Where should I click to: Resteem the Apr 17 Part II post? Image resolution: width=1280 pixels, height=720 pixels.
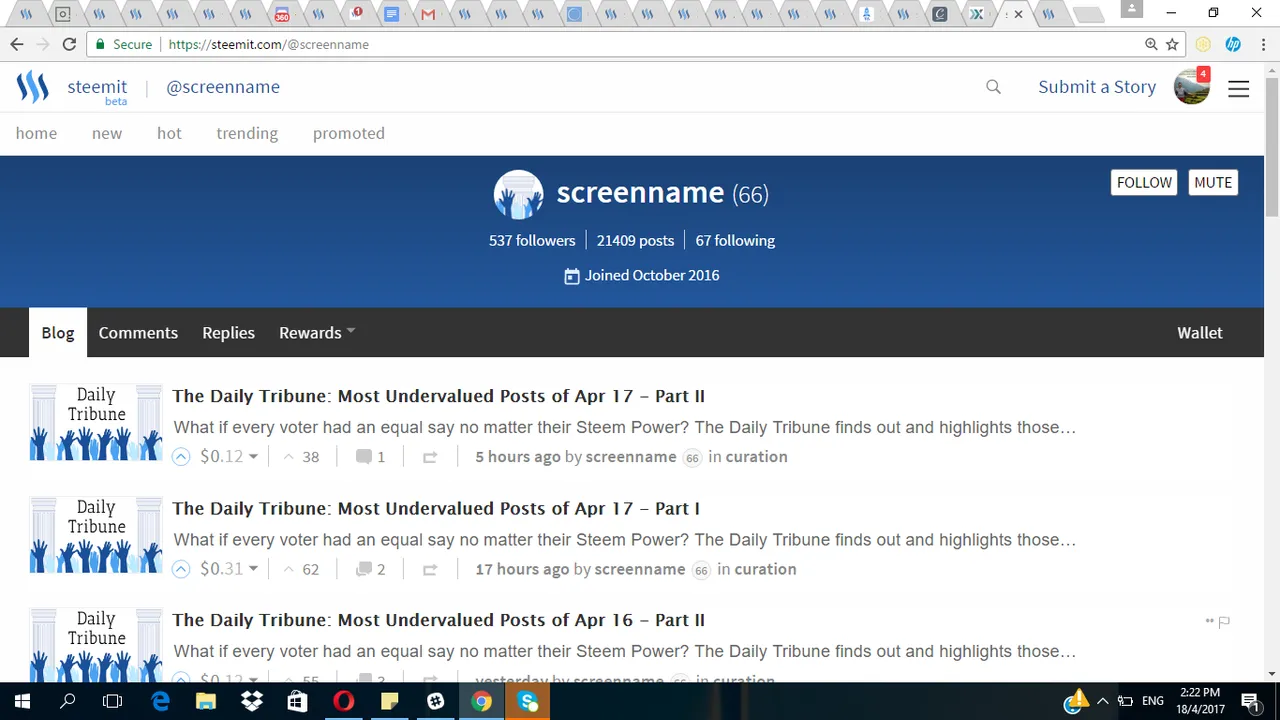[x=430, y=457]
